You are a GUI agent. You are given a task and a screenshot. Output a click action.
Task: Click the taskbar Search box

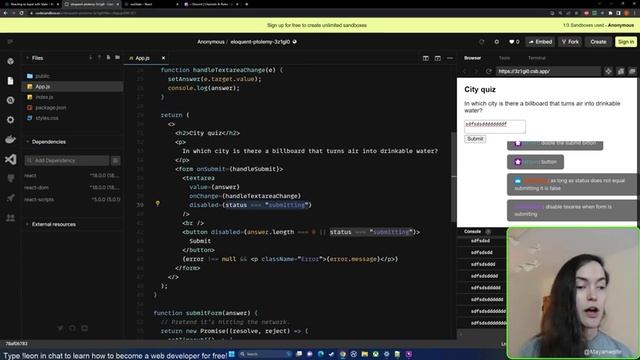pos(265,354)
